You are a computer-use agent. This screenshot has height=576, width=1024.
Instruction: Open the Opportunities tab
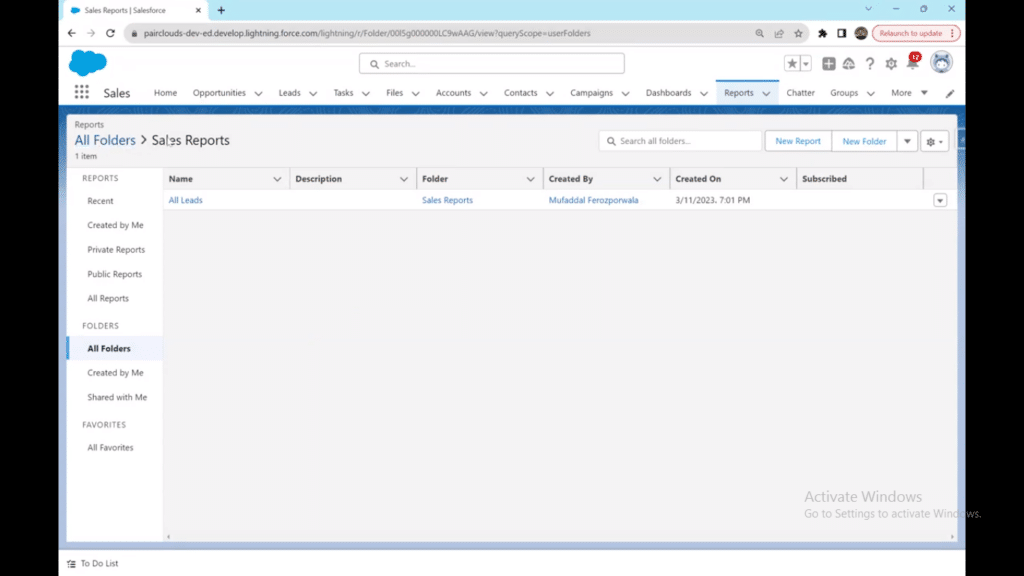[219, 93]
